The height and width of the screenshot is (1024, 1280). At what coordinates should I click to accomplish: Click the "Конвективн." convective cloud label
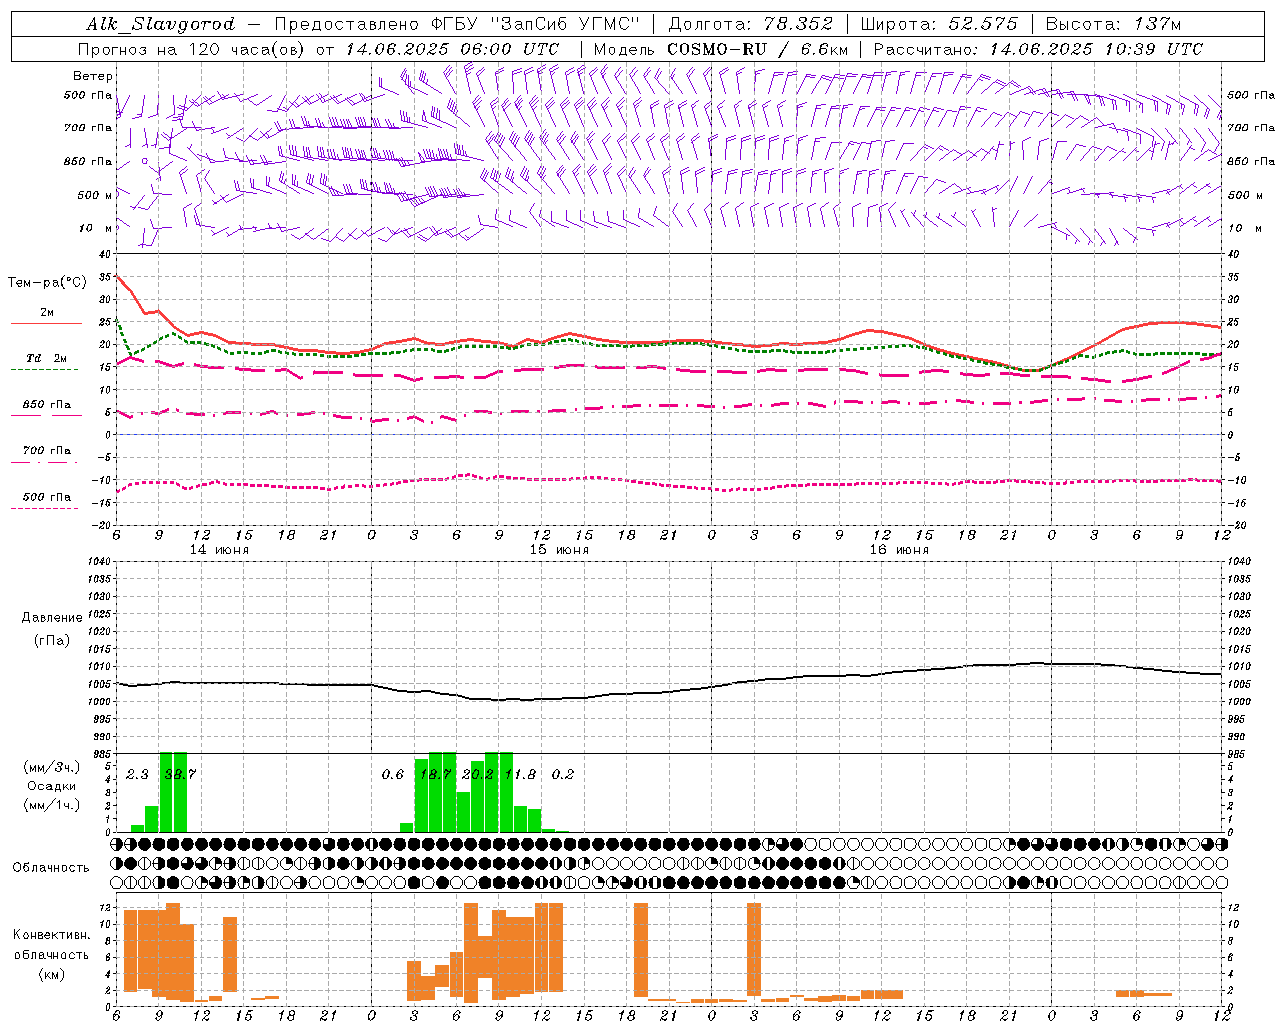(x=51, y=935)
